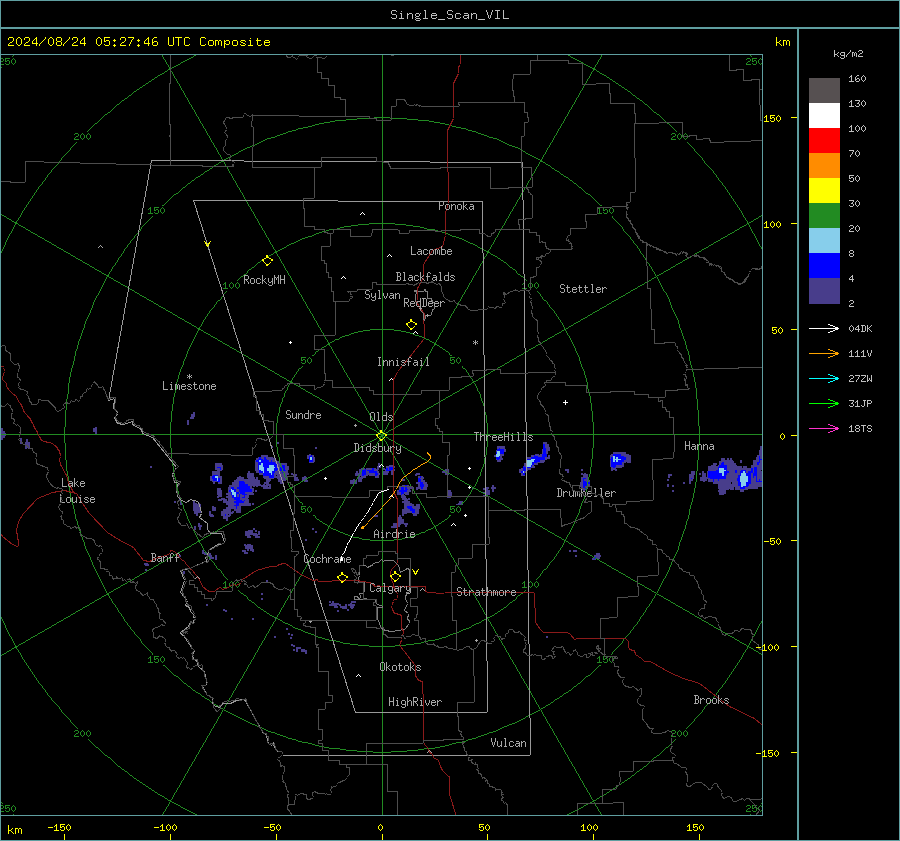Click the magenta 18TS track arrow
This screenshot has height=841, width=900.
pyautogui.click(x=824, y=428)
